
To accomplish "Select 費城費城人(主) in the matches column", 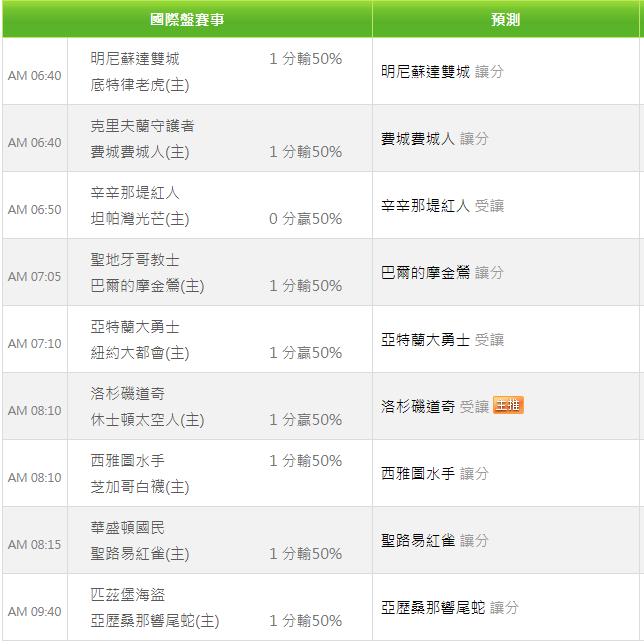I will pos(140,152).
